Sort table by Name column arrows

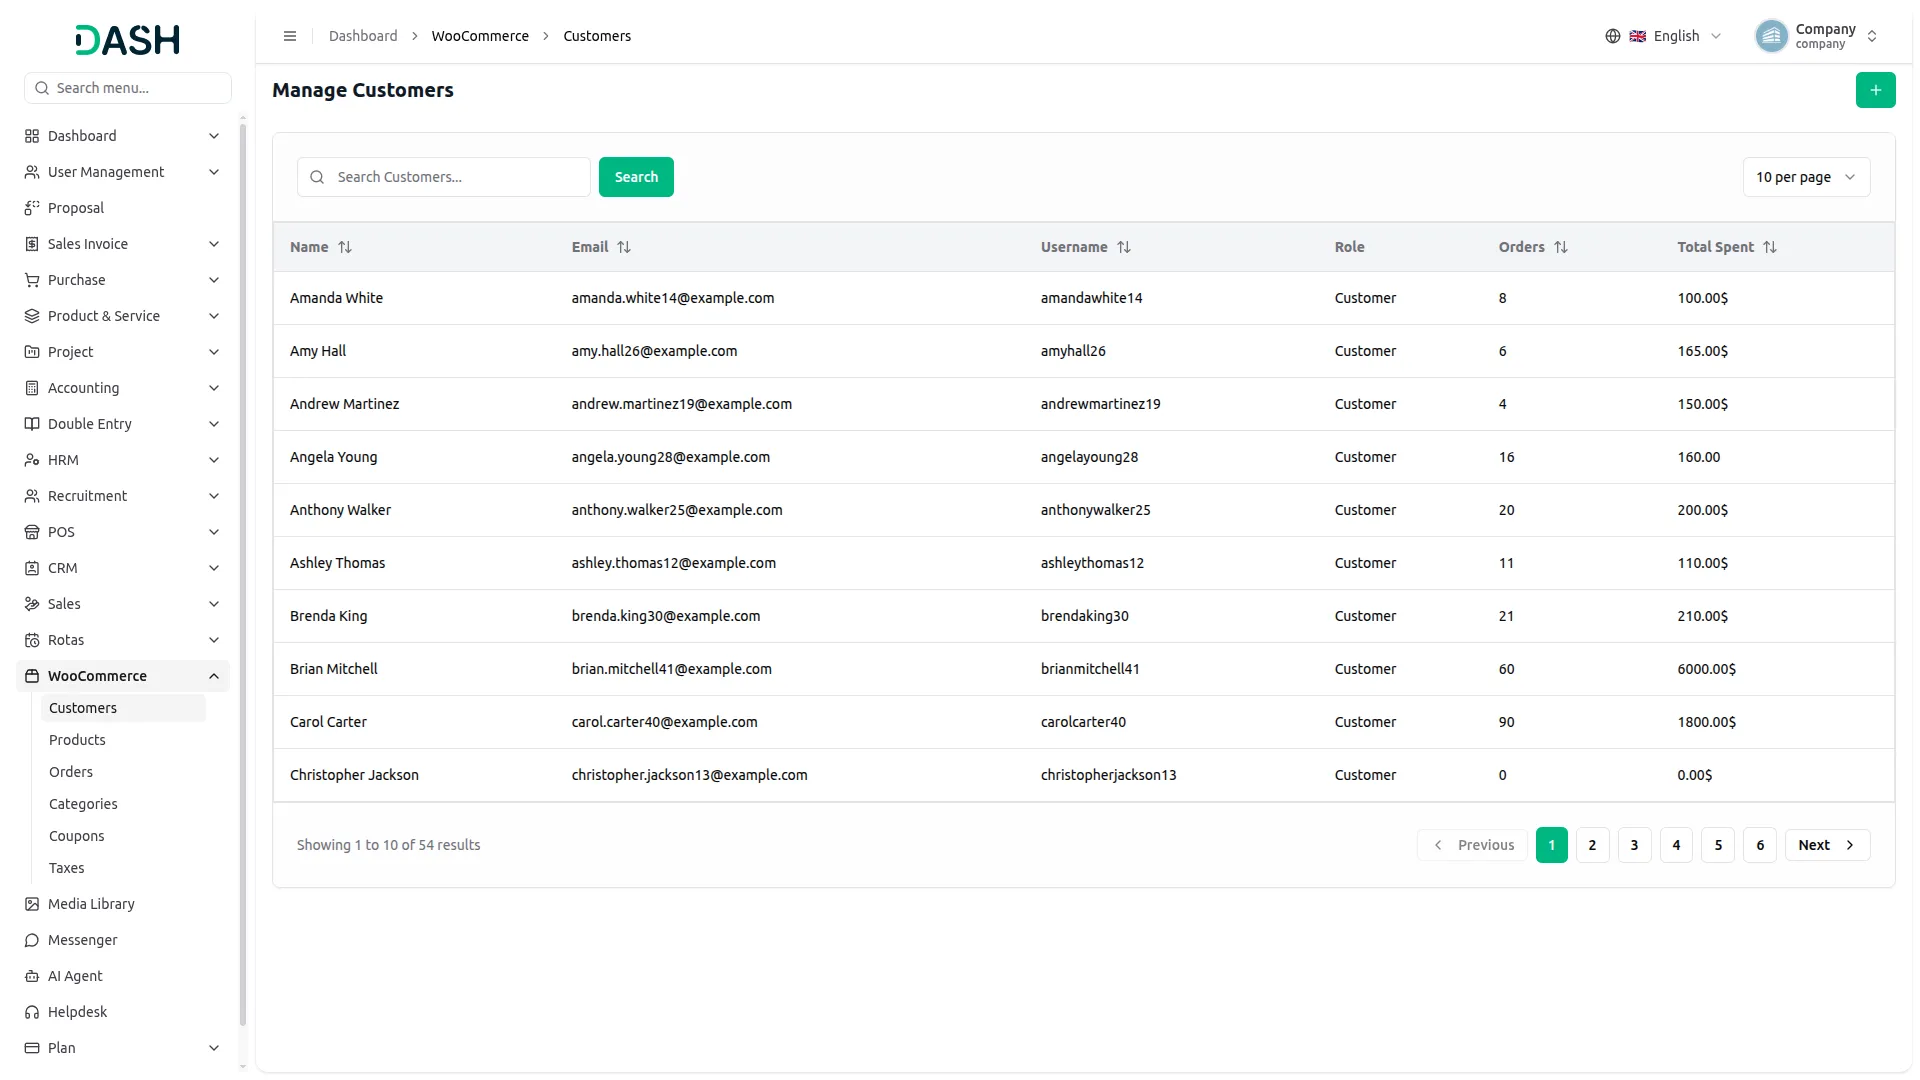click(x=345, y=247)
